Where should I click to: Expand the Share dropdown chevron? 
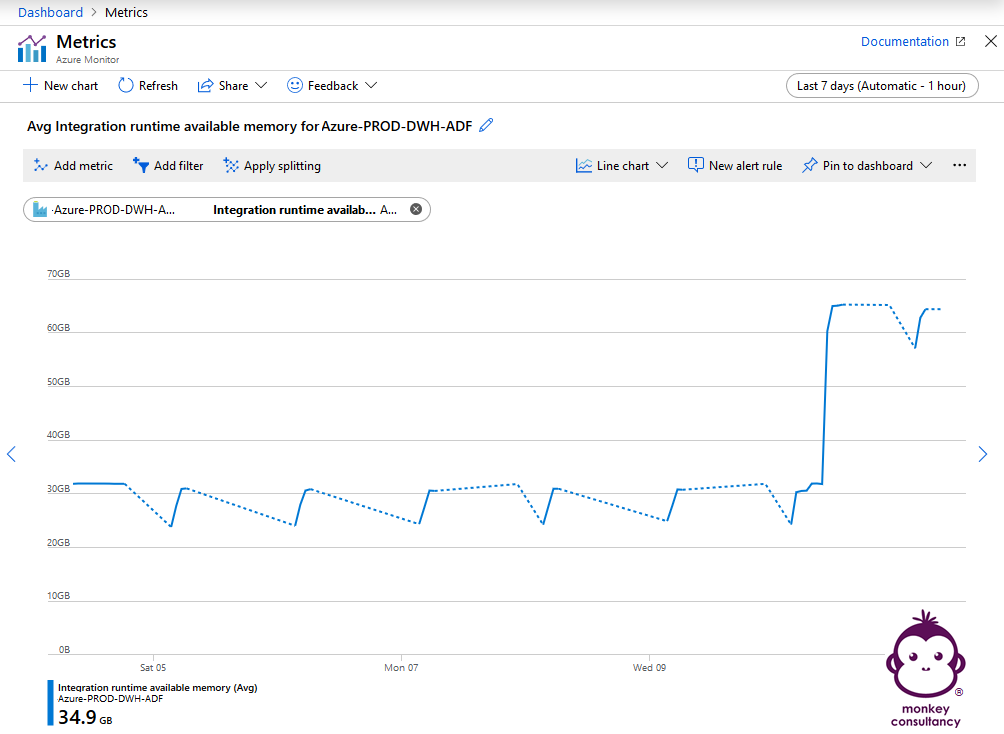261,85
